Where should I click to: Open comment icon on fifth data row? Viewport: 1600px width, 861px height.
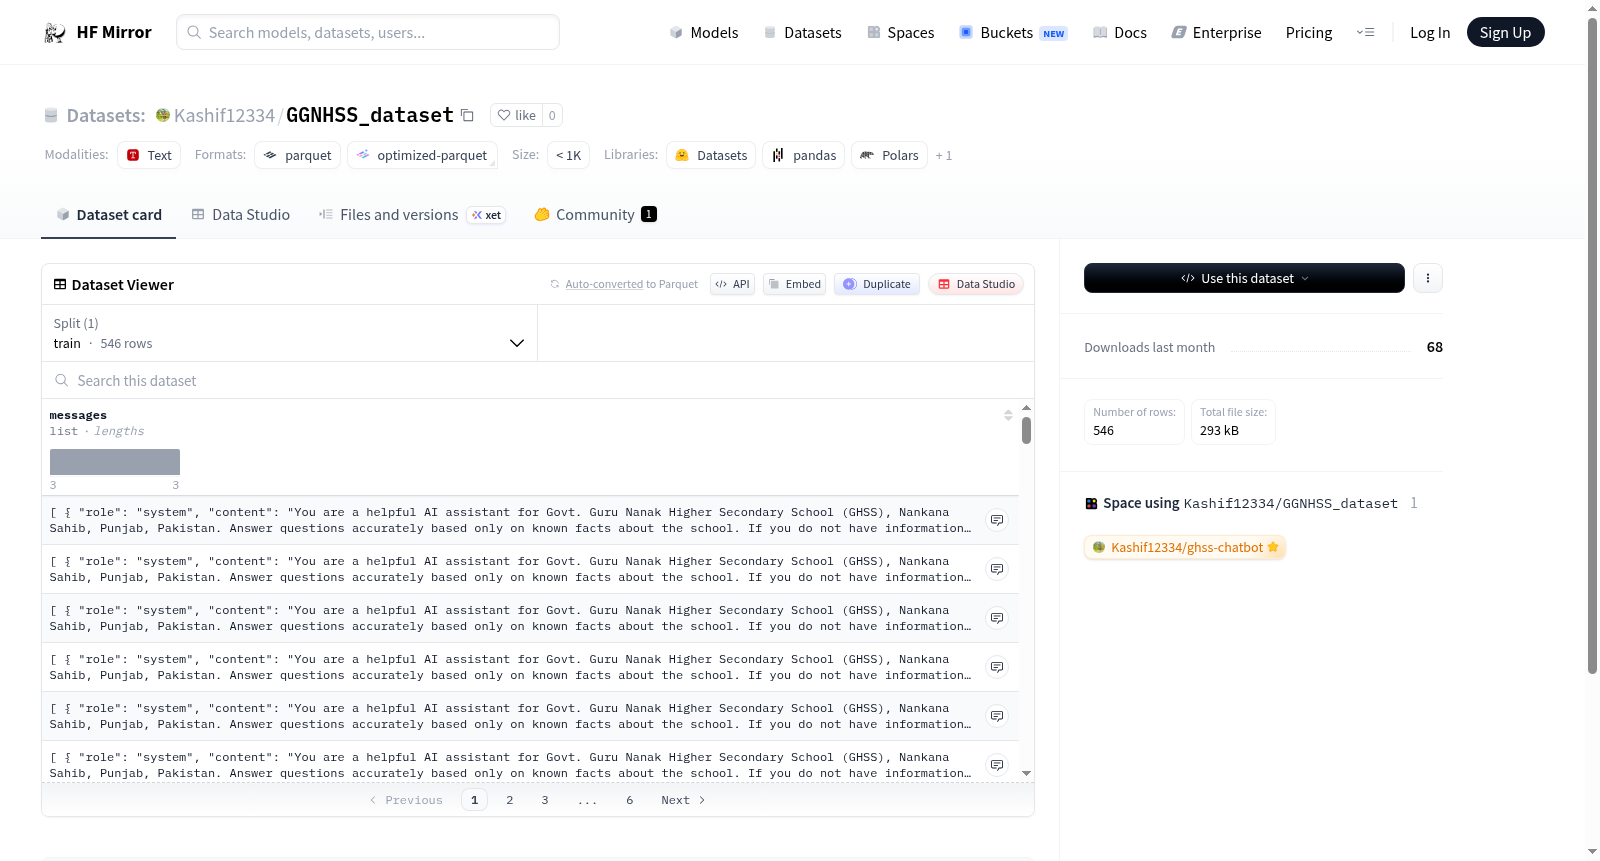point(997,716)
